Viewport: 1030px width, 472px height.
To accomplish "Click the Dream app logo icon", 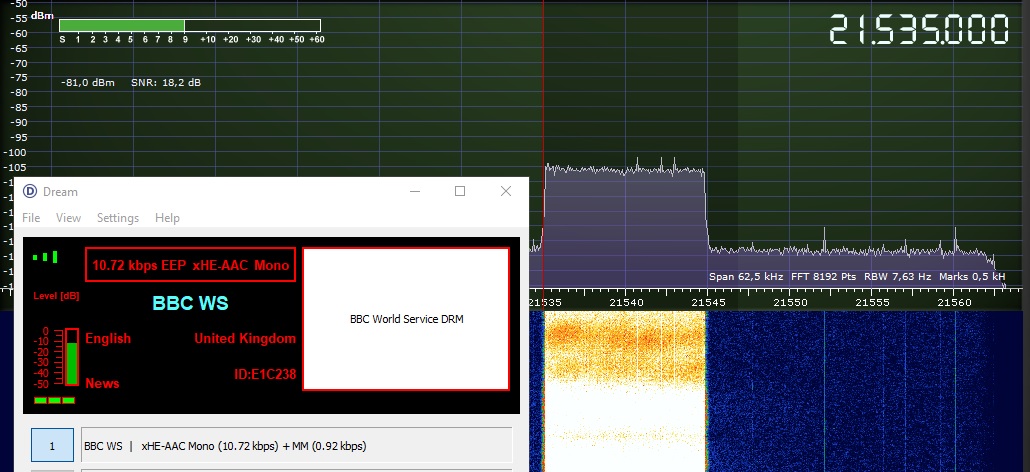I will click(30, 191).
